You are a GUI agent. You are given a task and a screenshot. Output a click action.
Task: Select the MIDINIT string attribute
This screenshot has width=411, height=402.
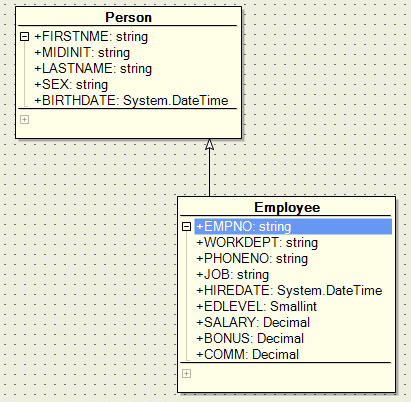point(82,52)
